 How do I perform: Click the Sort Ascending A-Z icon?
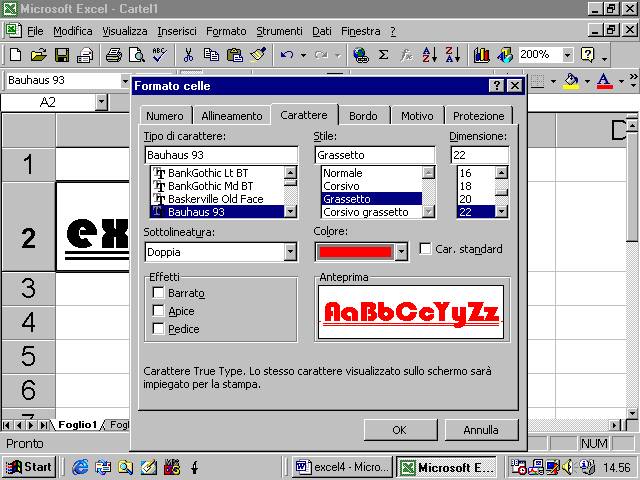430,55
